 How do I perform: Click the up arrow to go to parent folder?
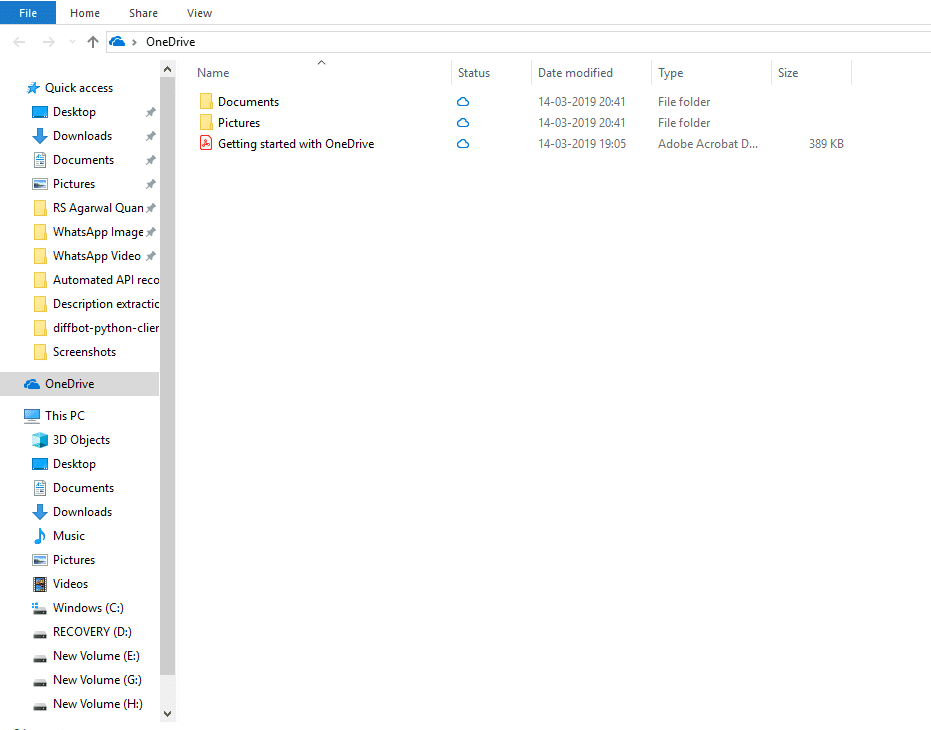(x=93, y=42)
